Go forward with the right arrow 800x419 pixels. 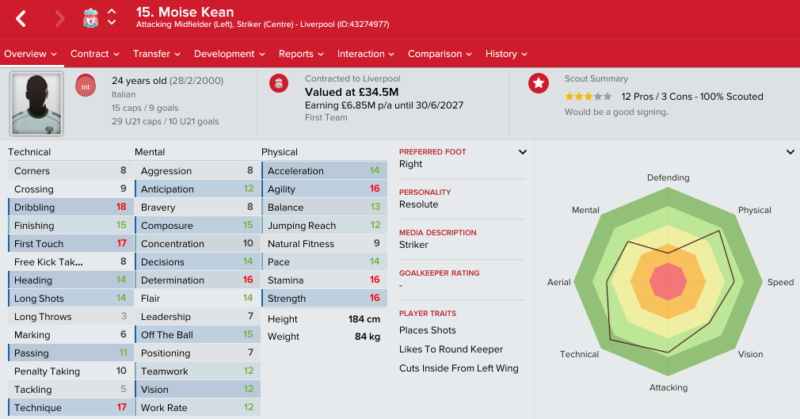(x=60, y=19)
